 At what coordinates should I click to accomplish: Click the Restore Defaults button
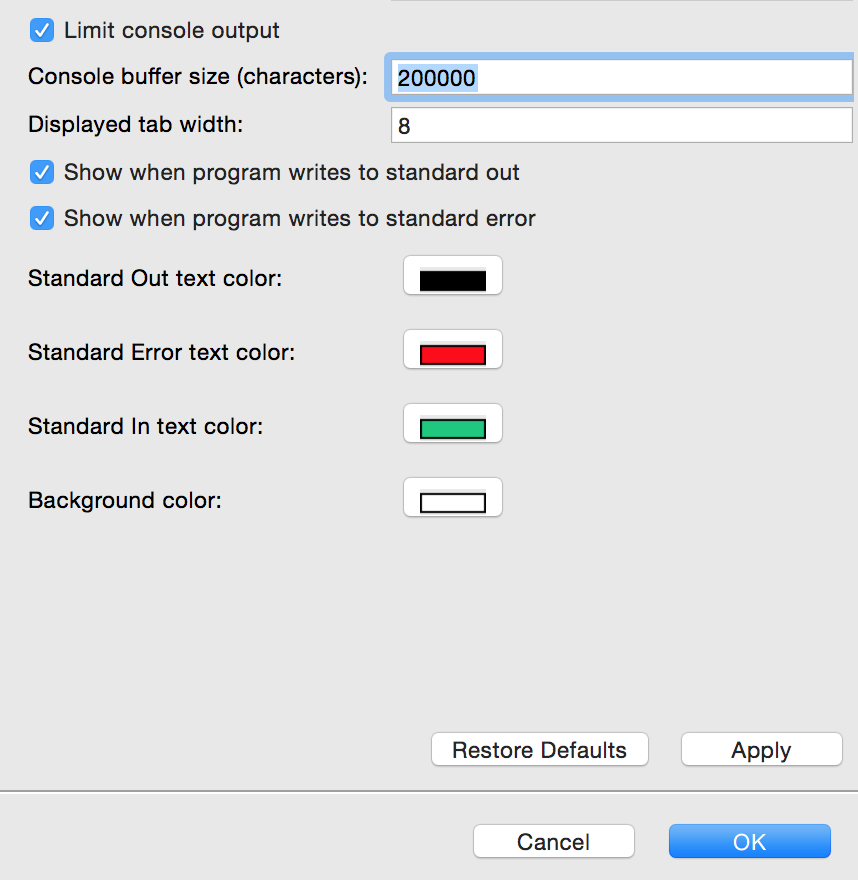coord(539,749)
